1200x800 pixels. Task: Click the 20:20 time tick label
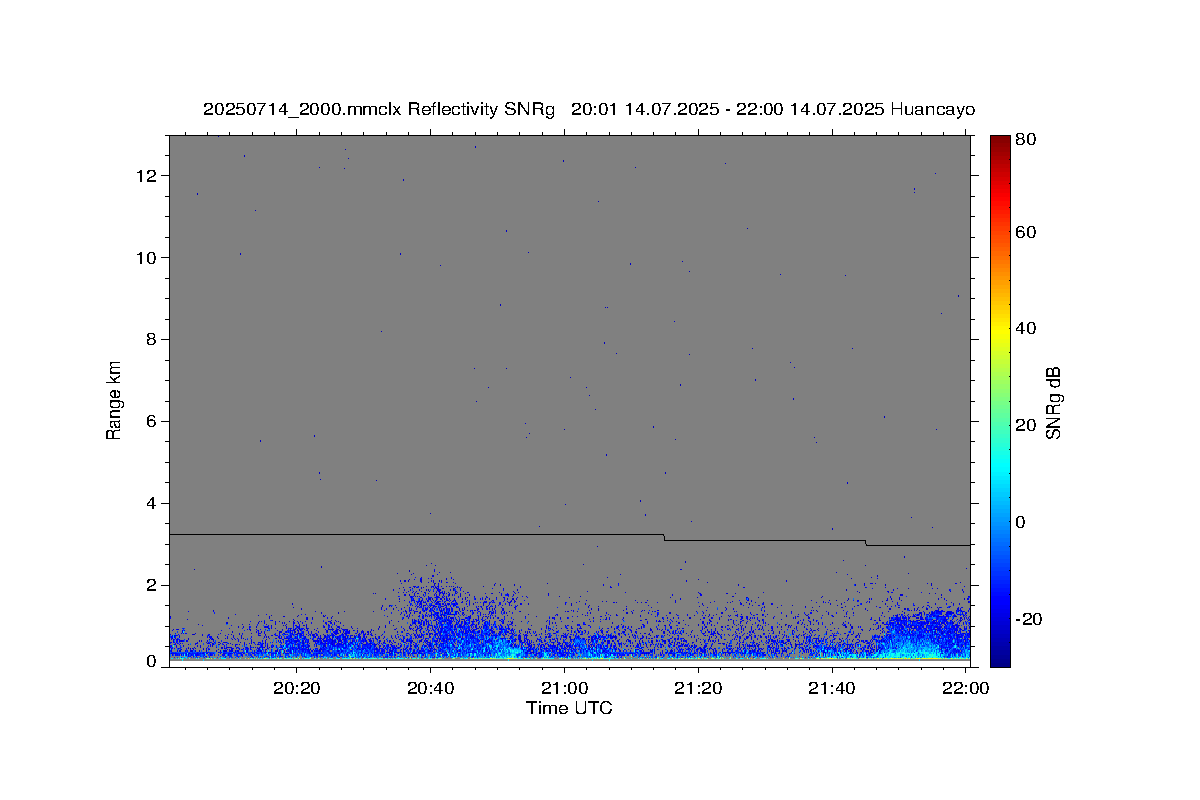point(297,688)
